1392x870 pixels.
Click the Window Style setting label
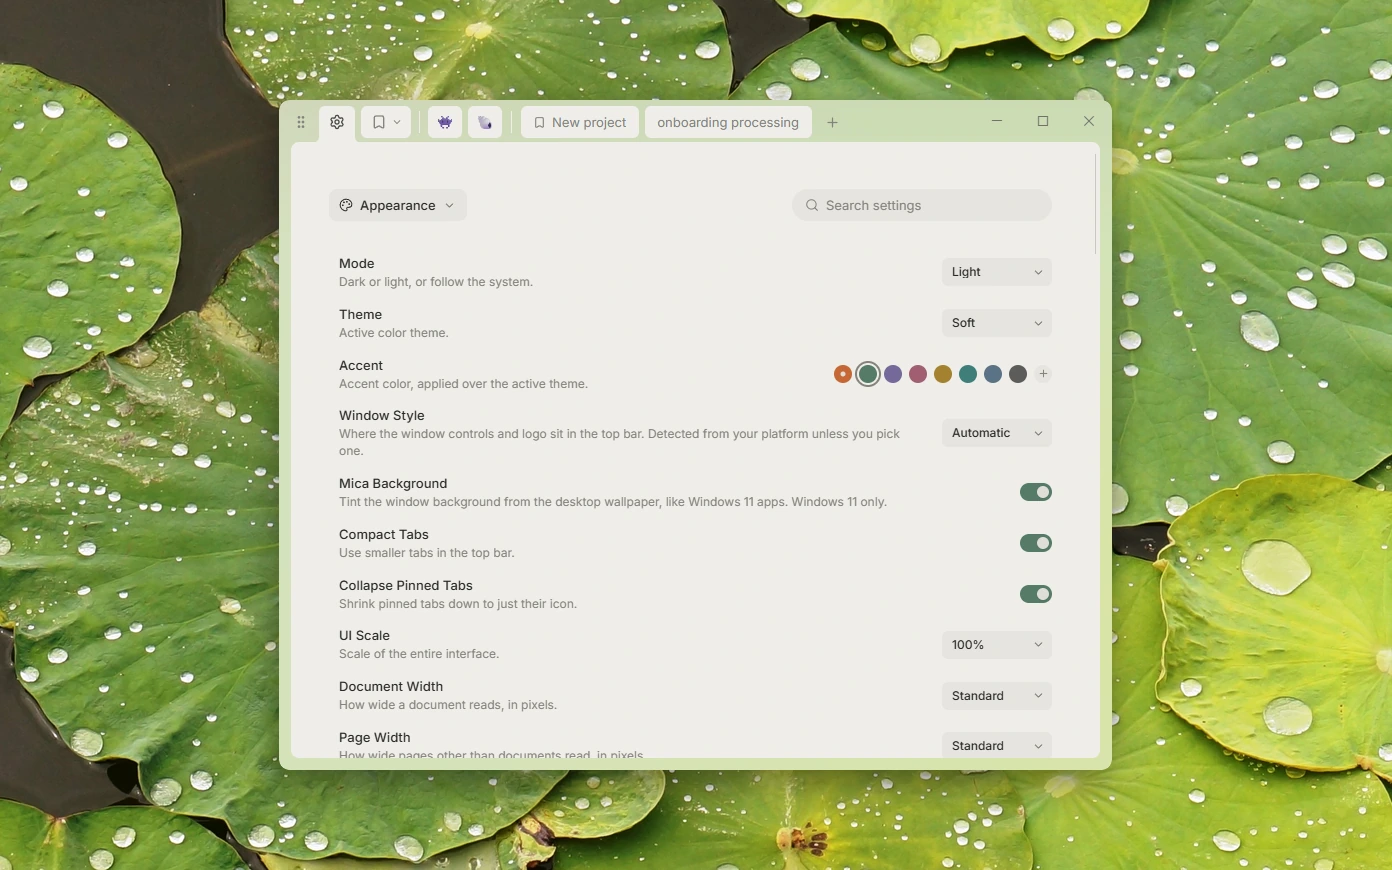click(x=382, y=416)
